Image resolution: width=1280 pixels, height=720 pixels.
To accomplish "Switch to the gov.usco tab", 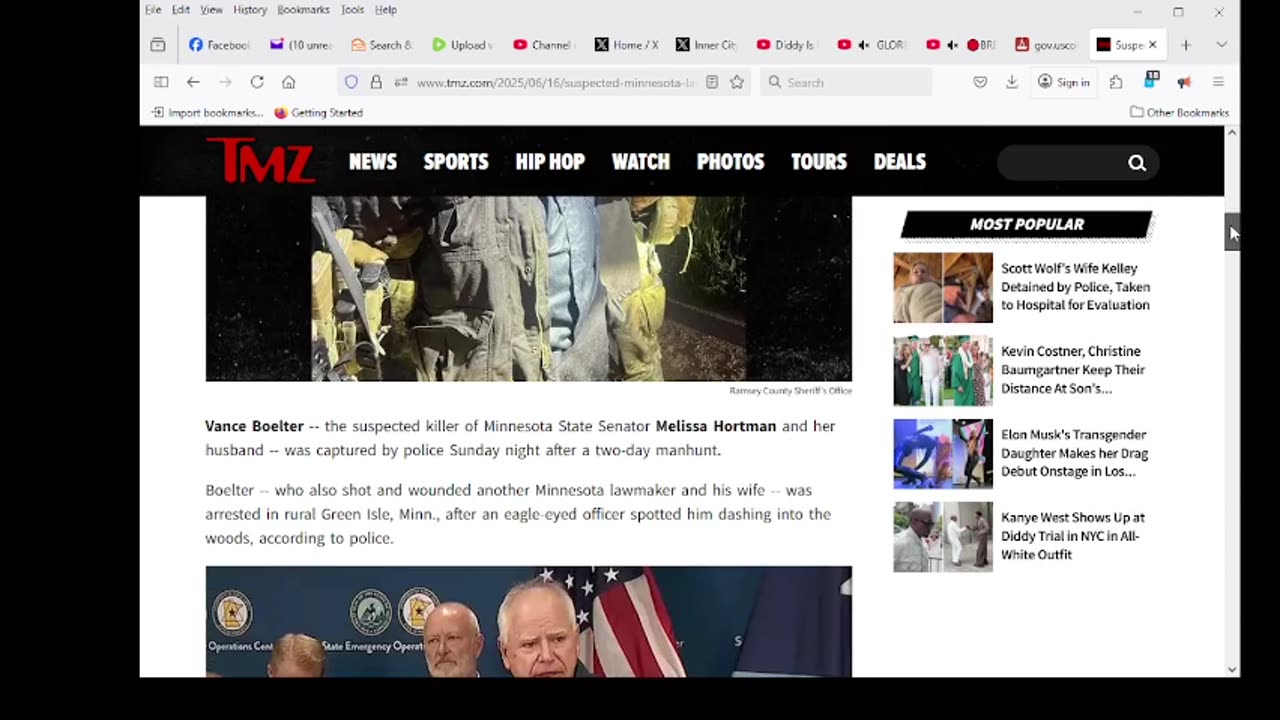I will pos(1046,45).
